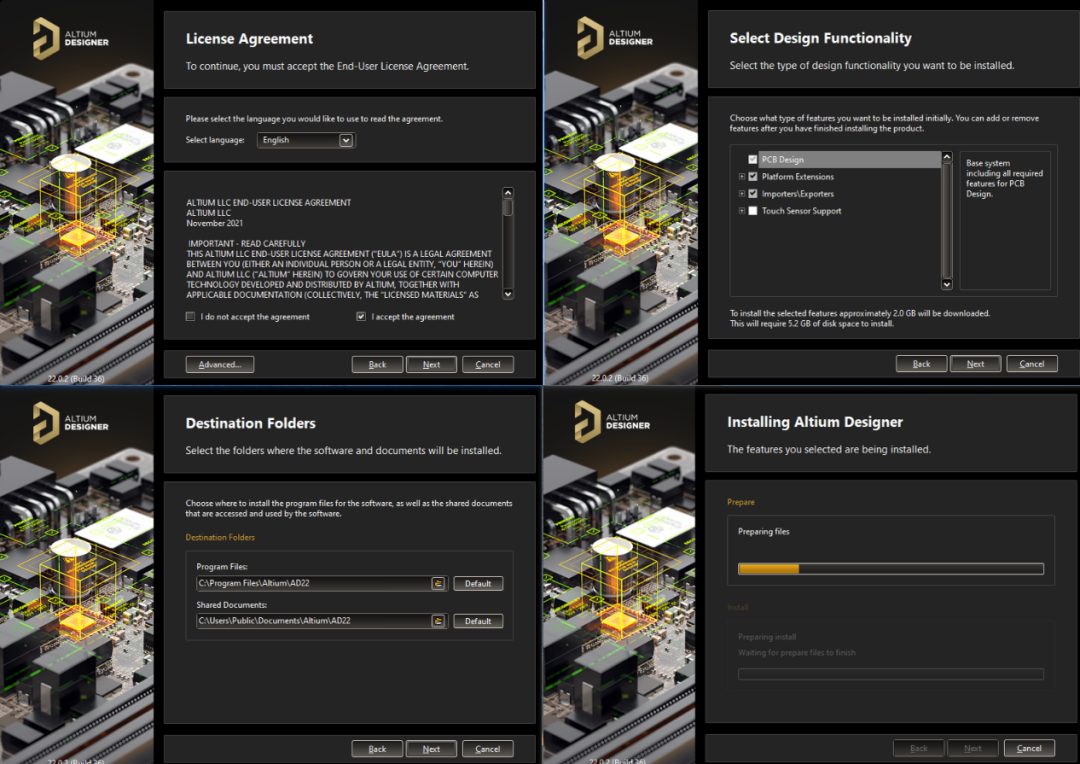Click the feature list scroll-up arrow

pyautogui.click(x=947, y=157)
